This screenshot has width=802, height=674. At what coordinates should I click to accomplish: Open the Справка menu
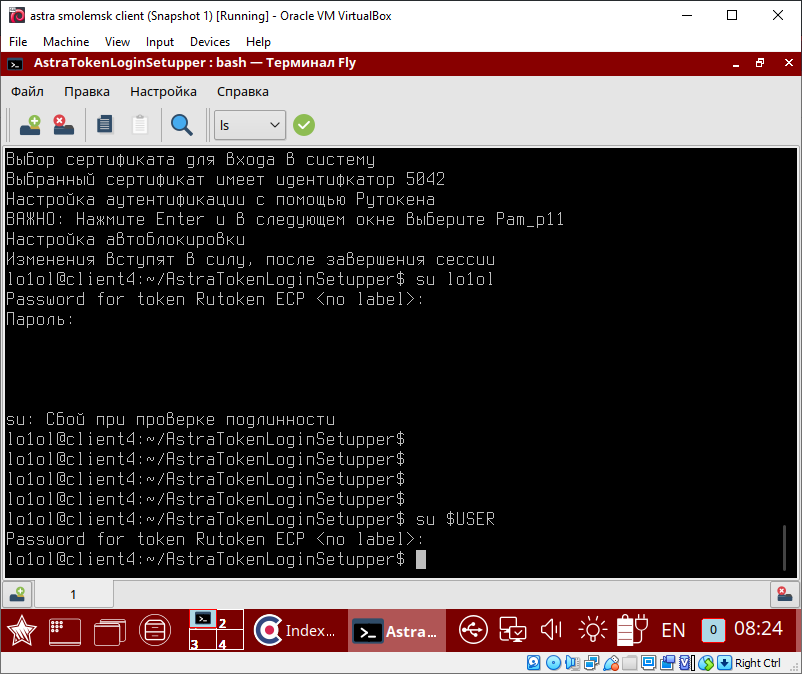point(242,92)
